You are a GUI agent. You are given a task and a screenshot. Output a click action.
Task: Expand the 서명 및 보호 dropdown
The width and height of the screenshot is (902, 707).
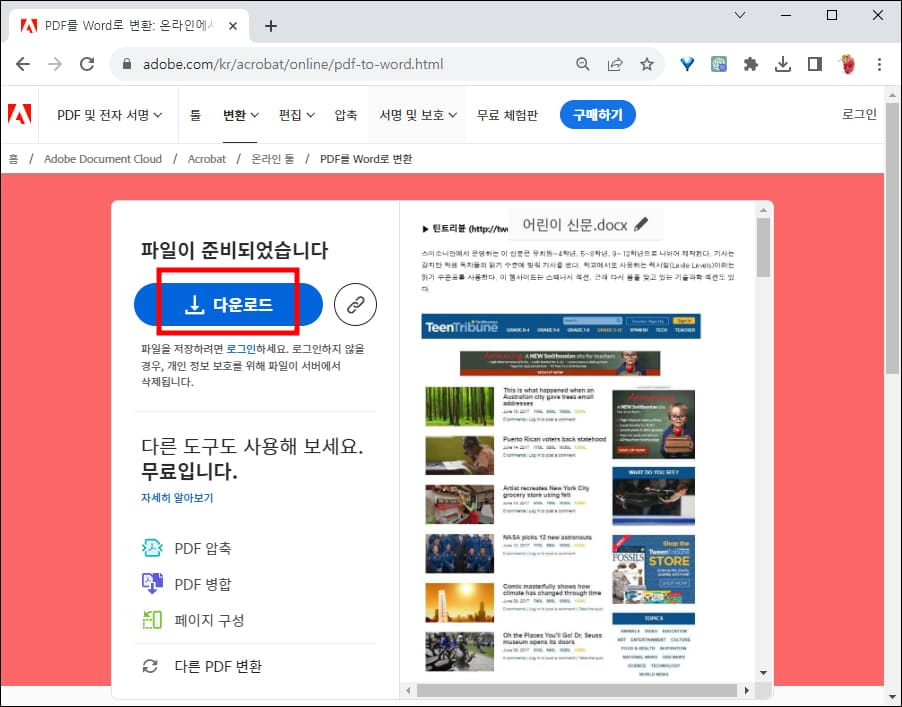click(x=416, y=114)
